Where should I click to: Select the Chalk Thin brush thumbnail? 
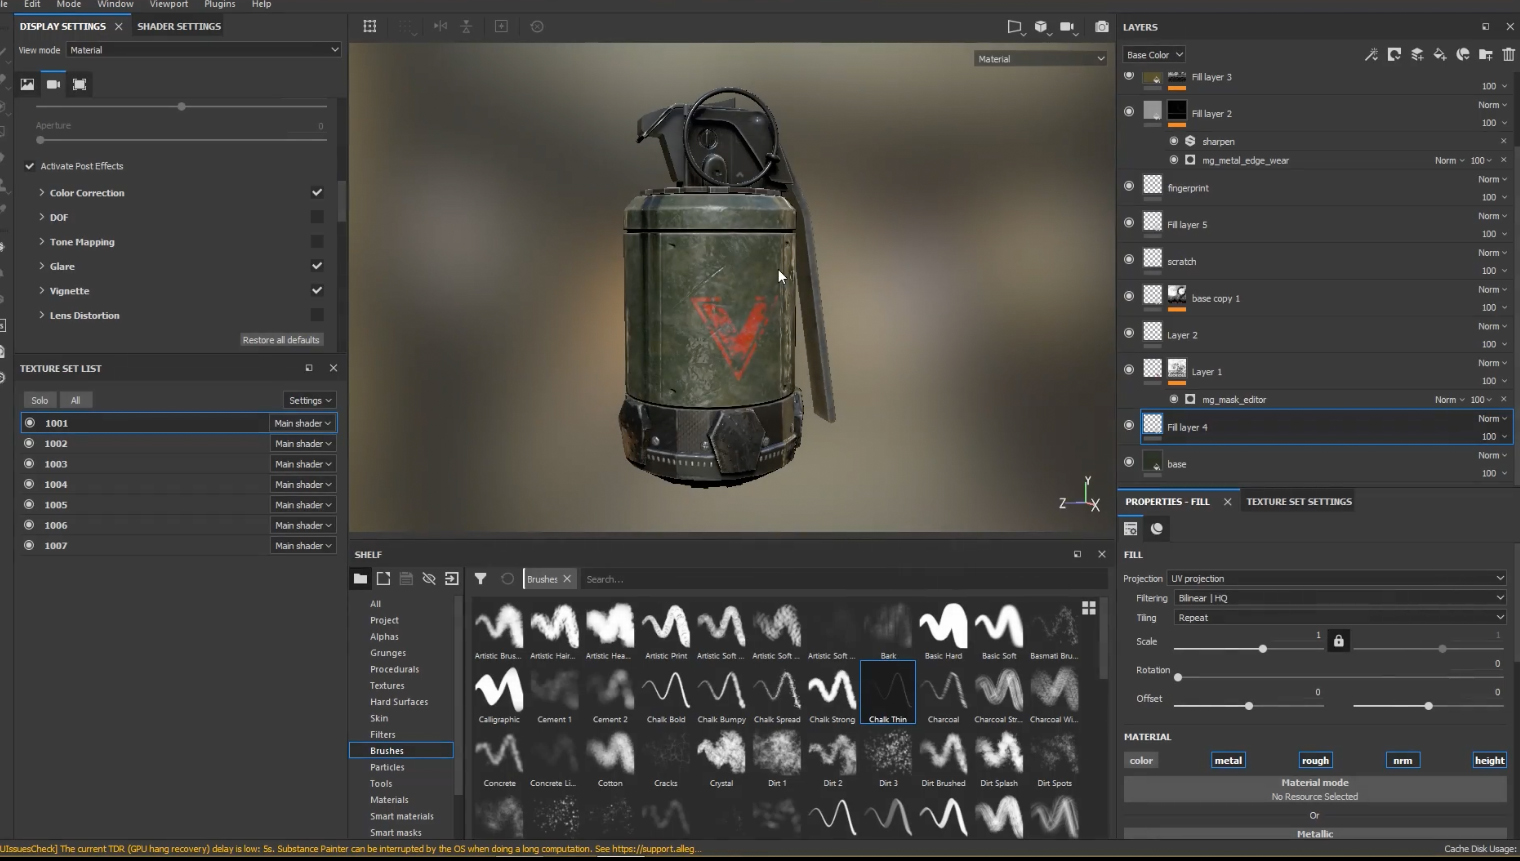[x=888, y=690]
